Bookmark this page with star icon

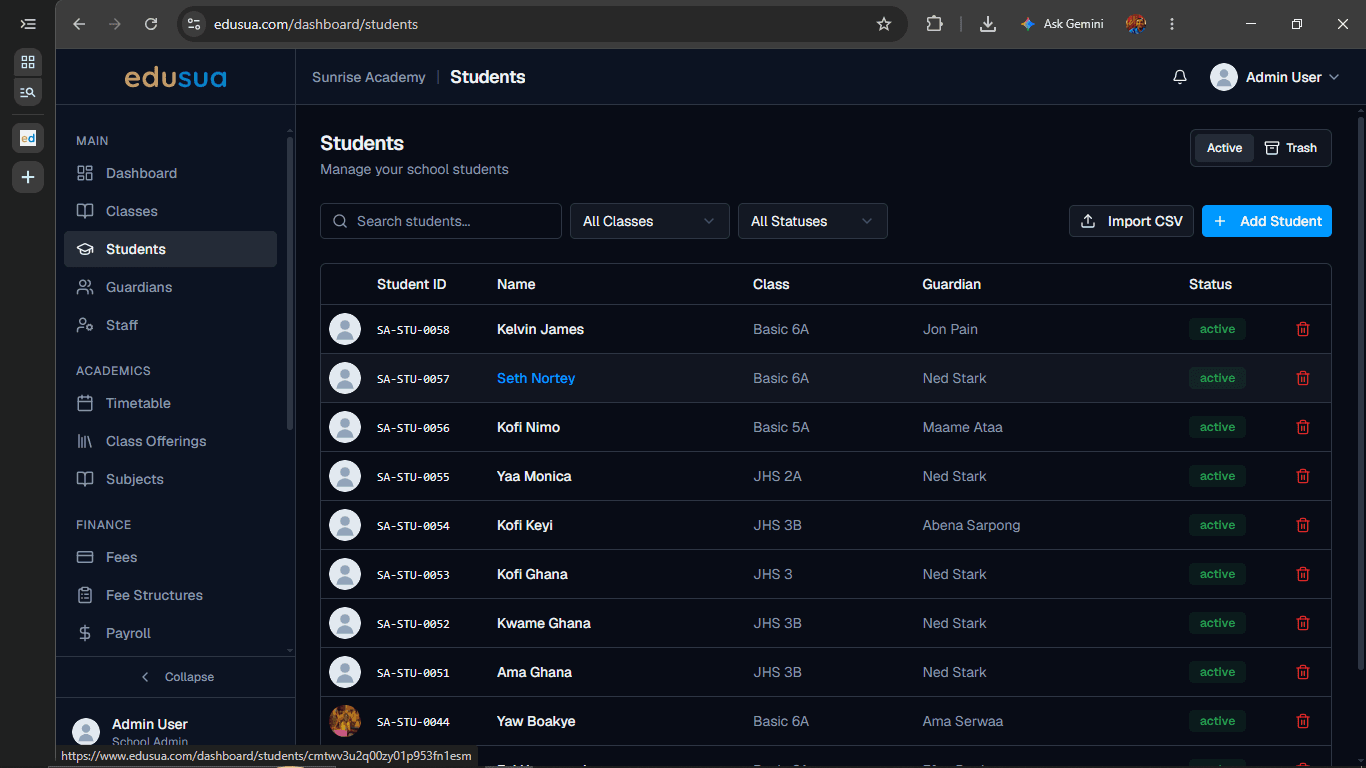884,24
